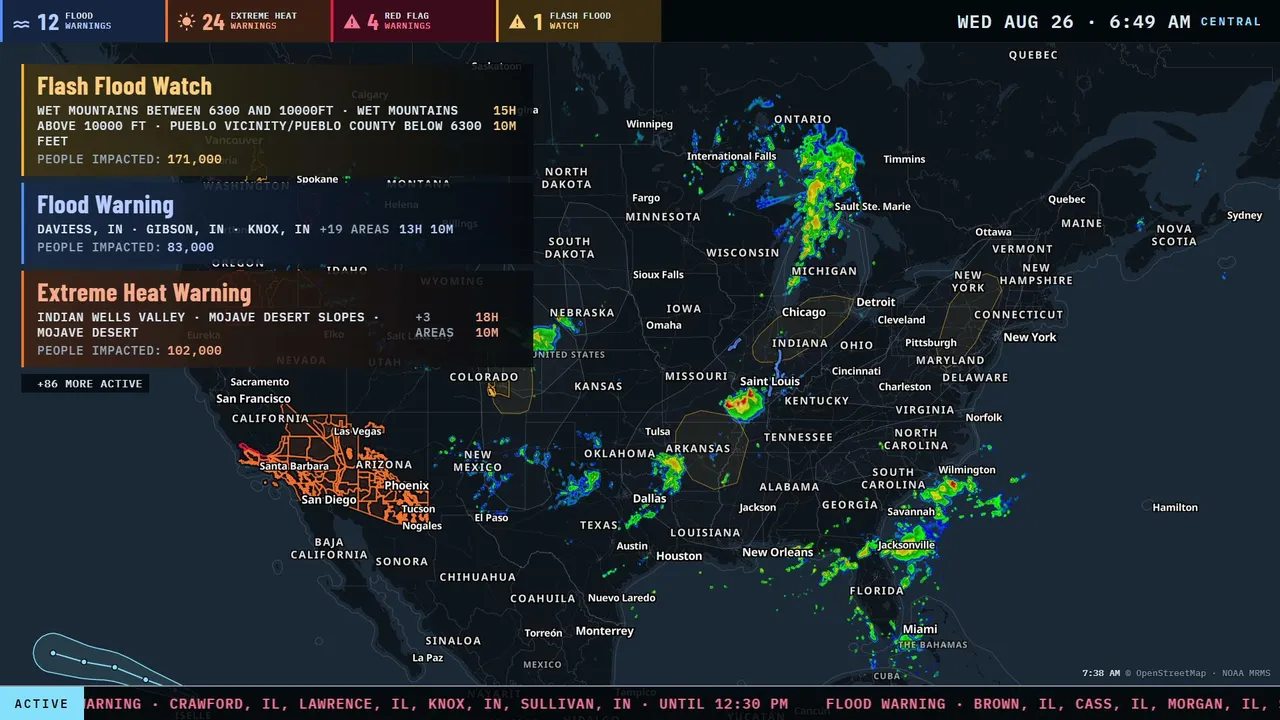Expand +19 Areas on the Flood Warning card
1280x720 pixels.
pyautogui.click(x=354, y=230)
